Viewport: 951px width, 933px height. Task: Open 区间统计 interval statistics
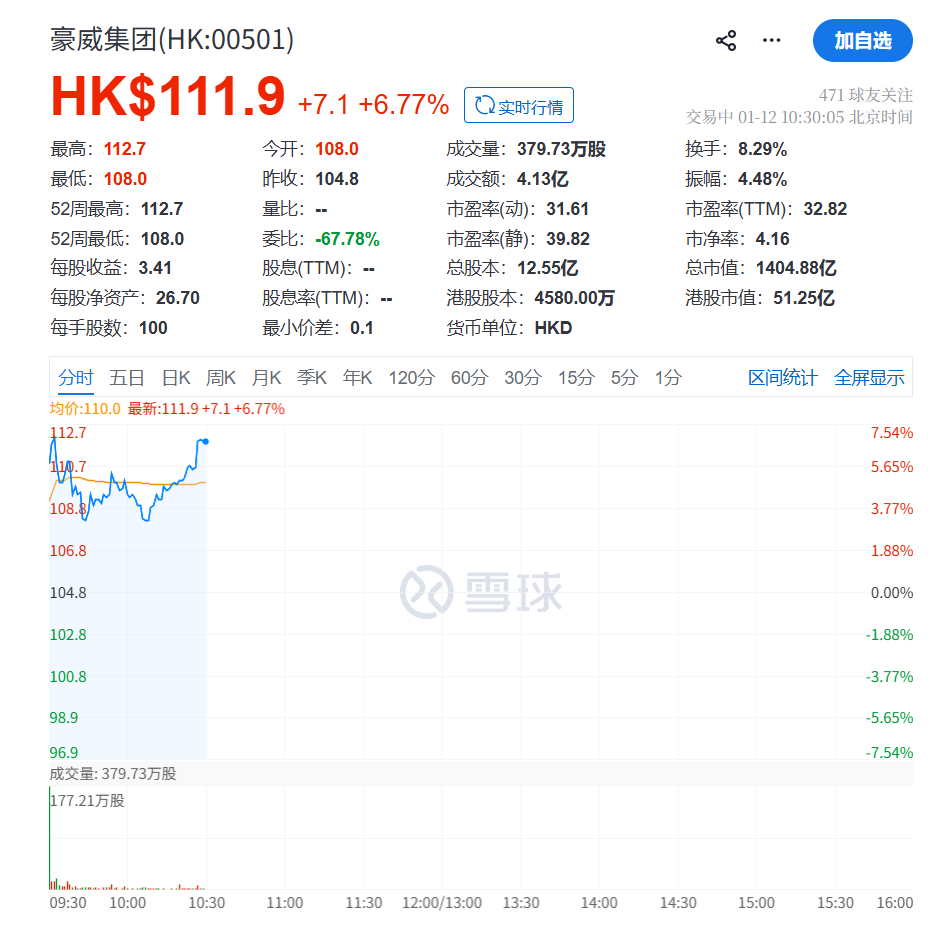point(783,378)
